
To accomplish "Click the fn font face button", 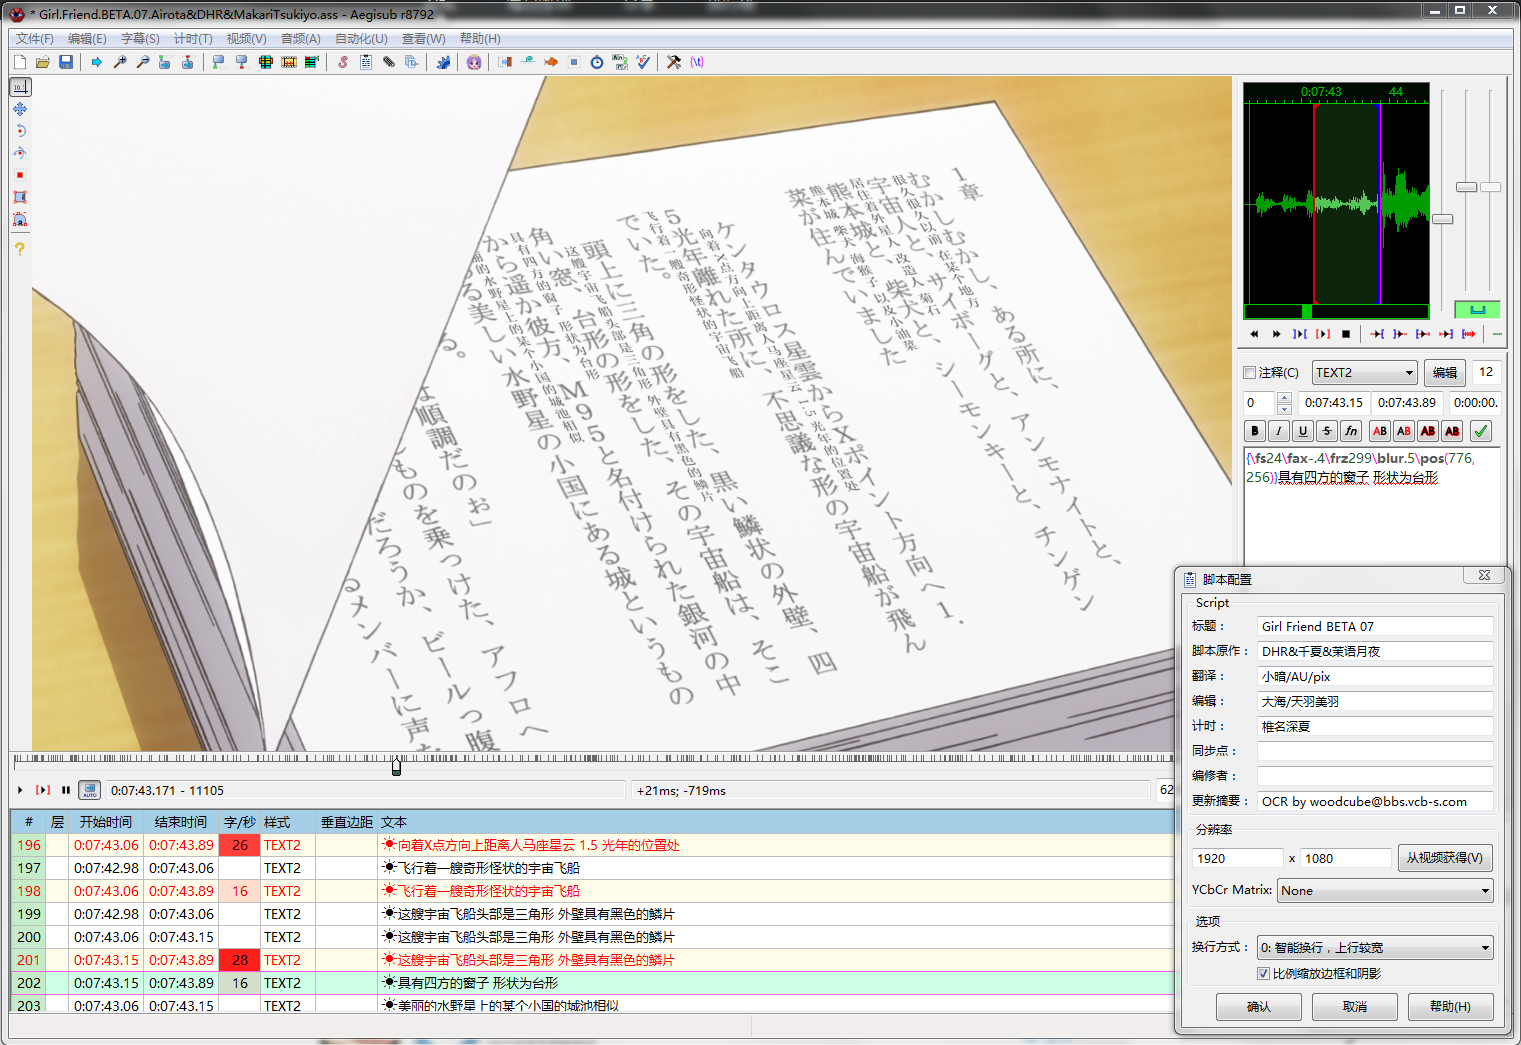I will point(1351,431).
